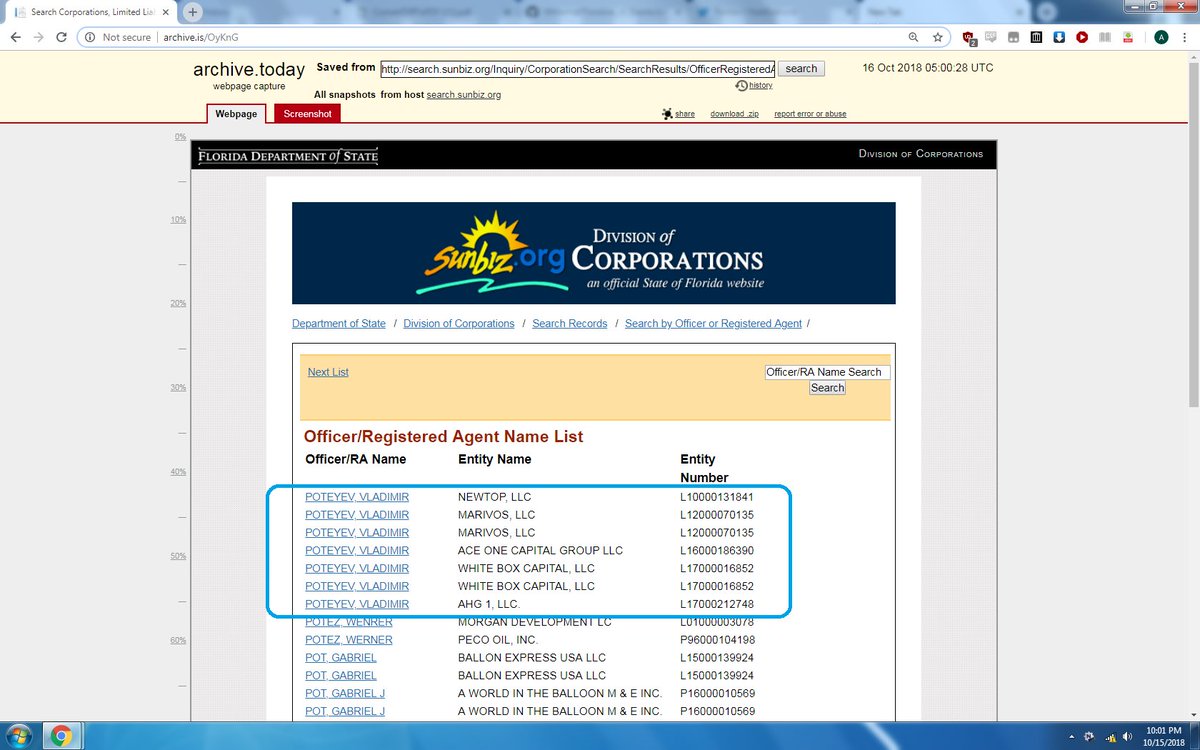Image resolution: width=1200 pixels, height=750 pixels.
Task: Open Search Records breadcrumb link
Action: click(x=570, y=324)
